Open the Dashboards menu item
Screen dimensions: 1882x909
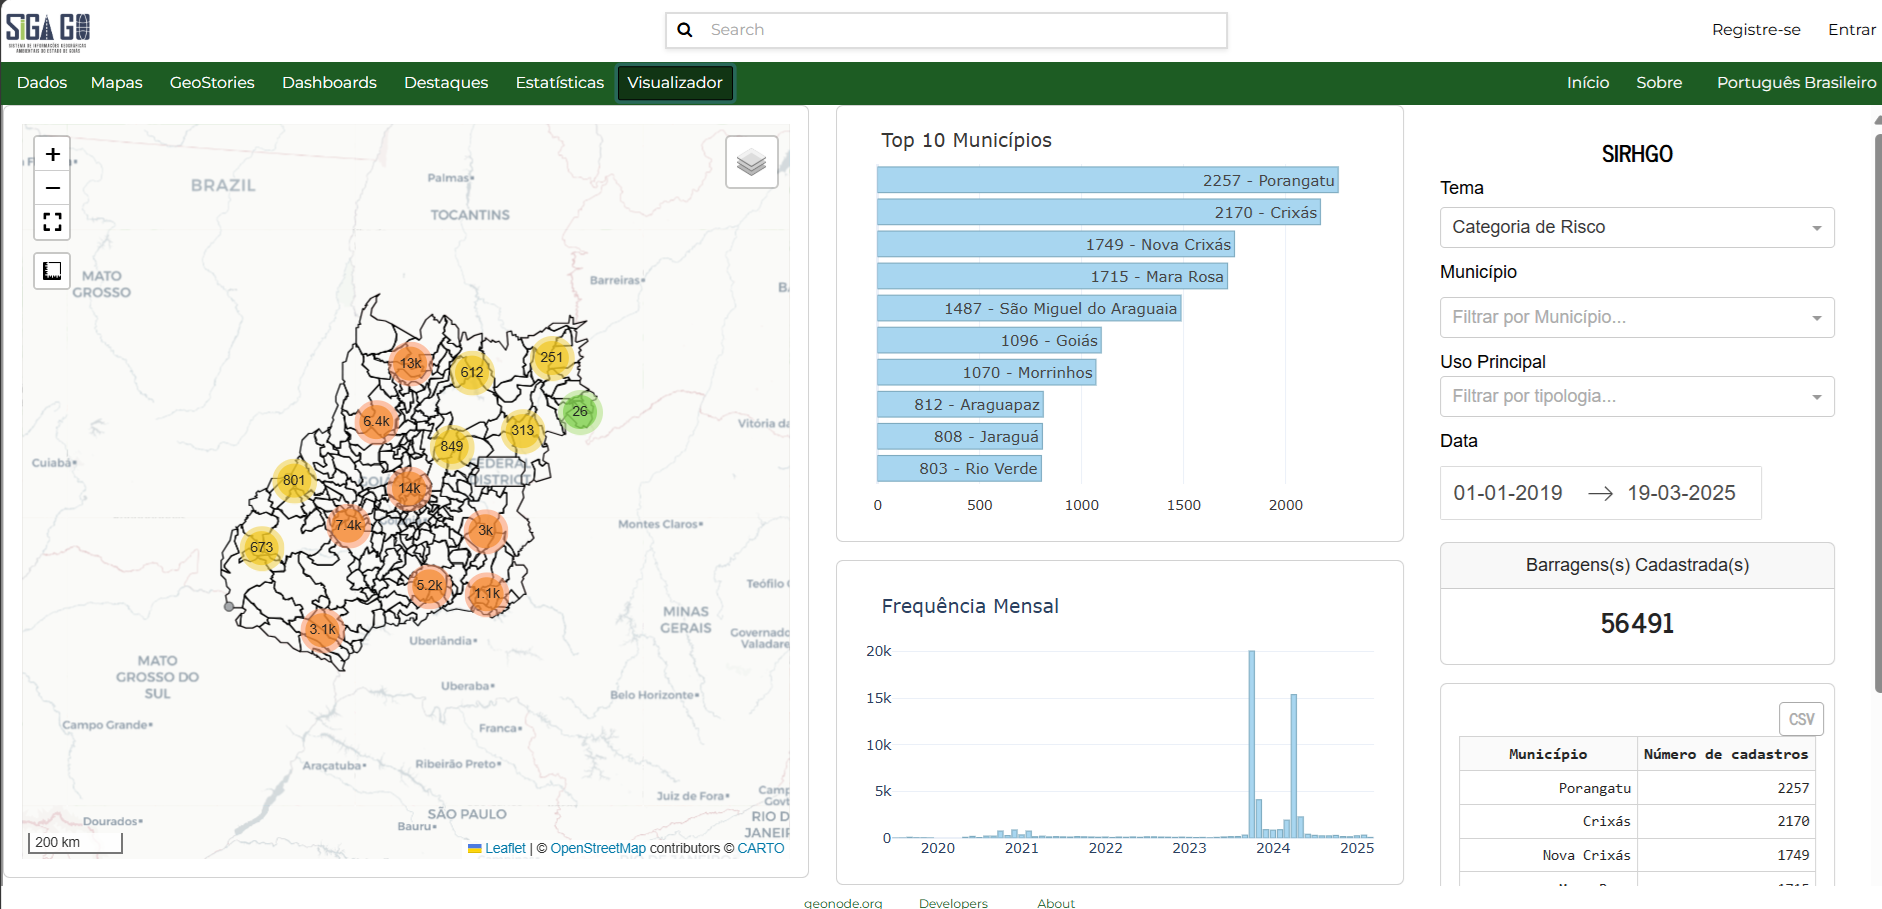click(x=329, y=83)
